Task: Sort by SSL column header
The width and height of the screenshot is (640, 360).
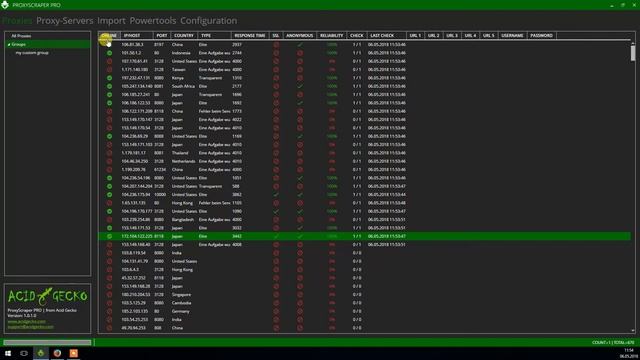Action: pyautogui.click(x=276, y=36)
